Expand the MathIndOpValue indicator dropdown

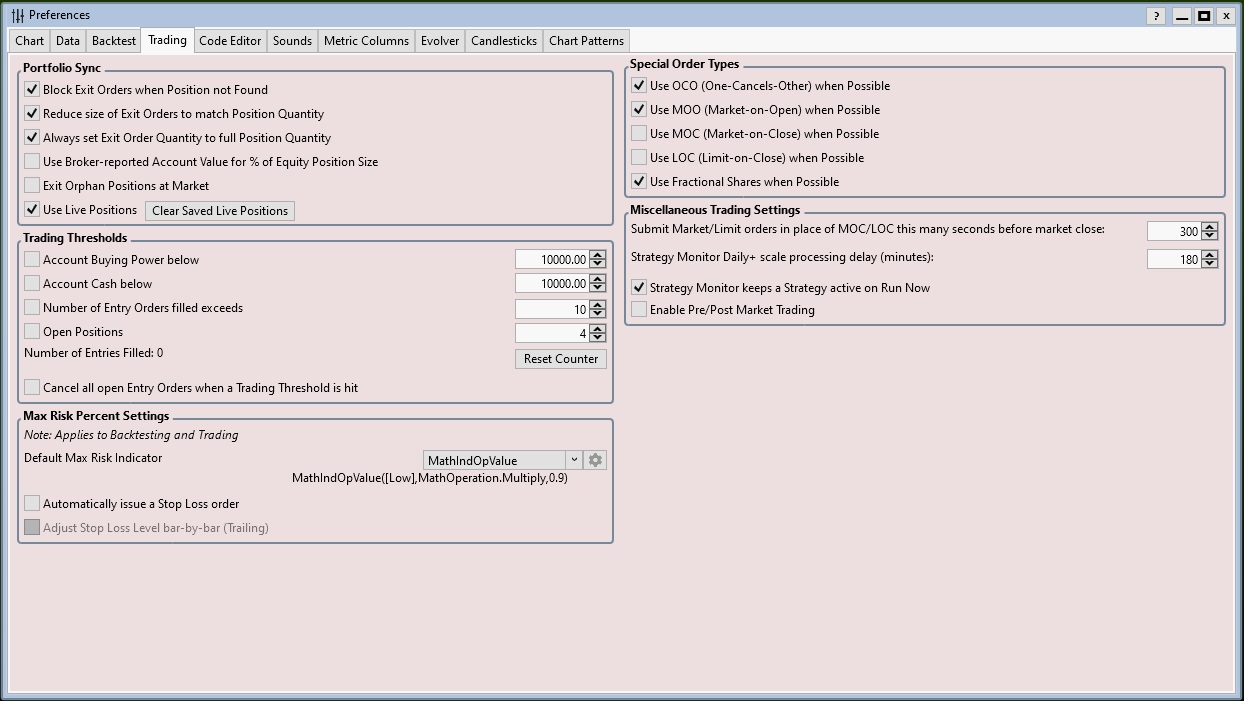tap(574, 460)
